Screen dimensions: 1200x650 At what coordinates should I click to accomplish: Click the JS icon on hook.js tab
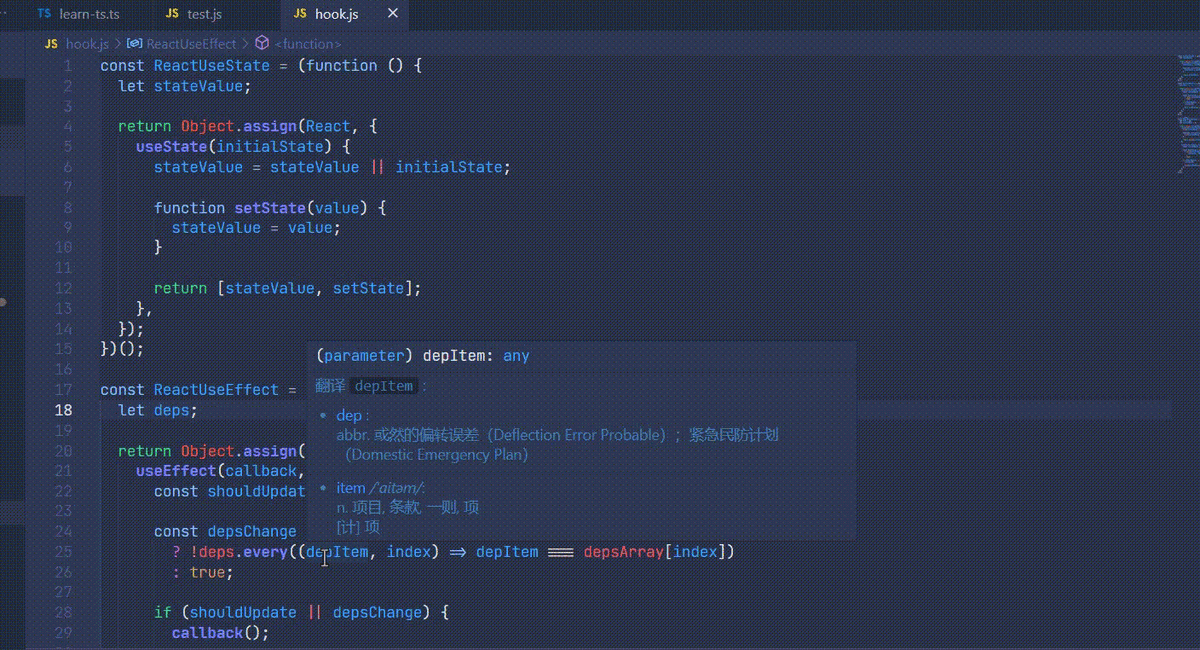(x=300, y=14)
